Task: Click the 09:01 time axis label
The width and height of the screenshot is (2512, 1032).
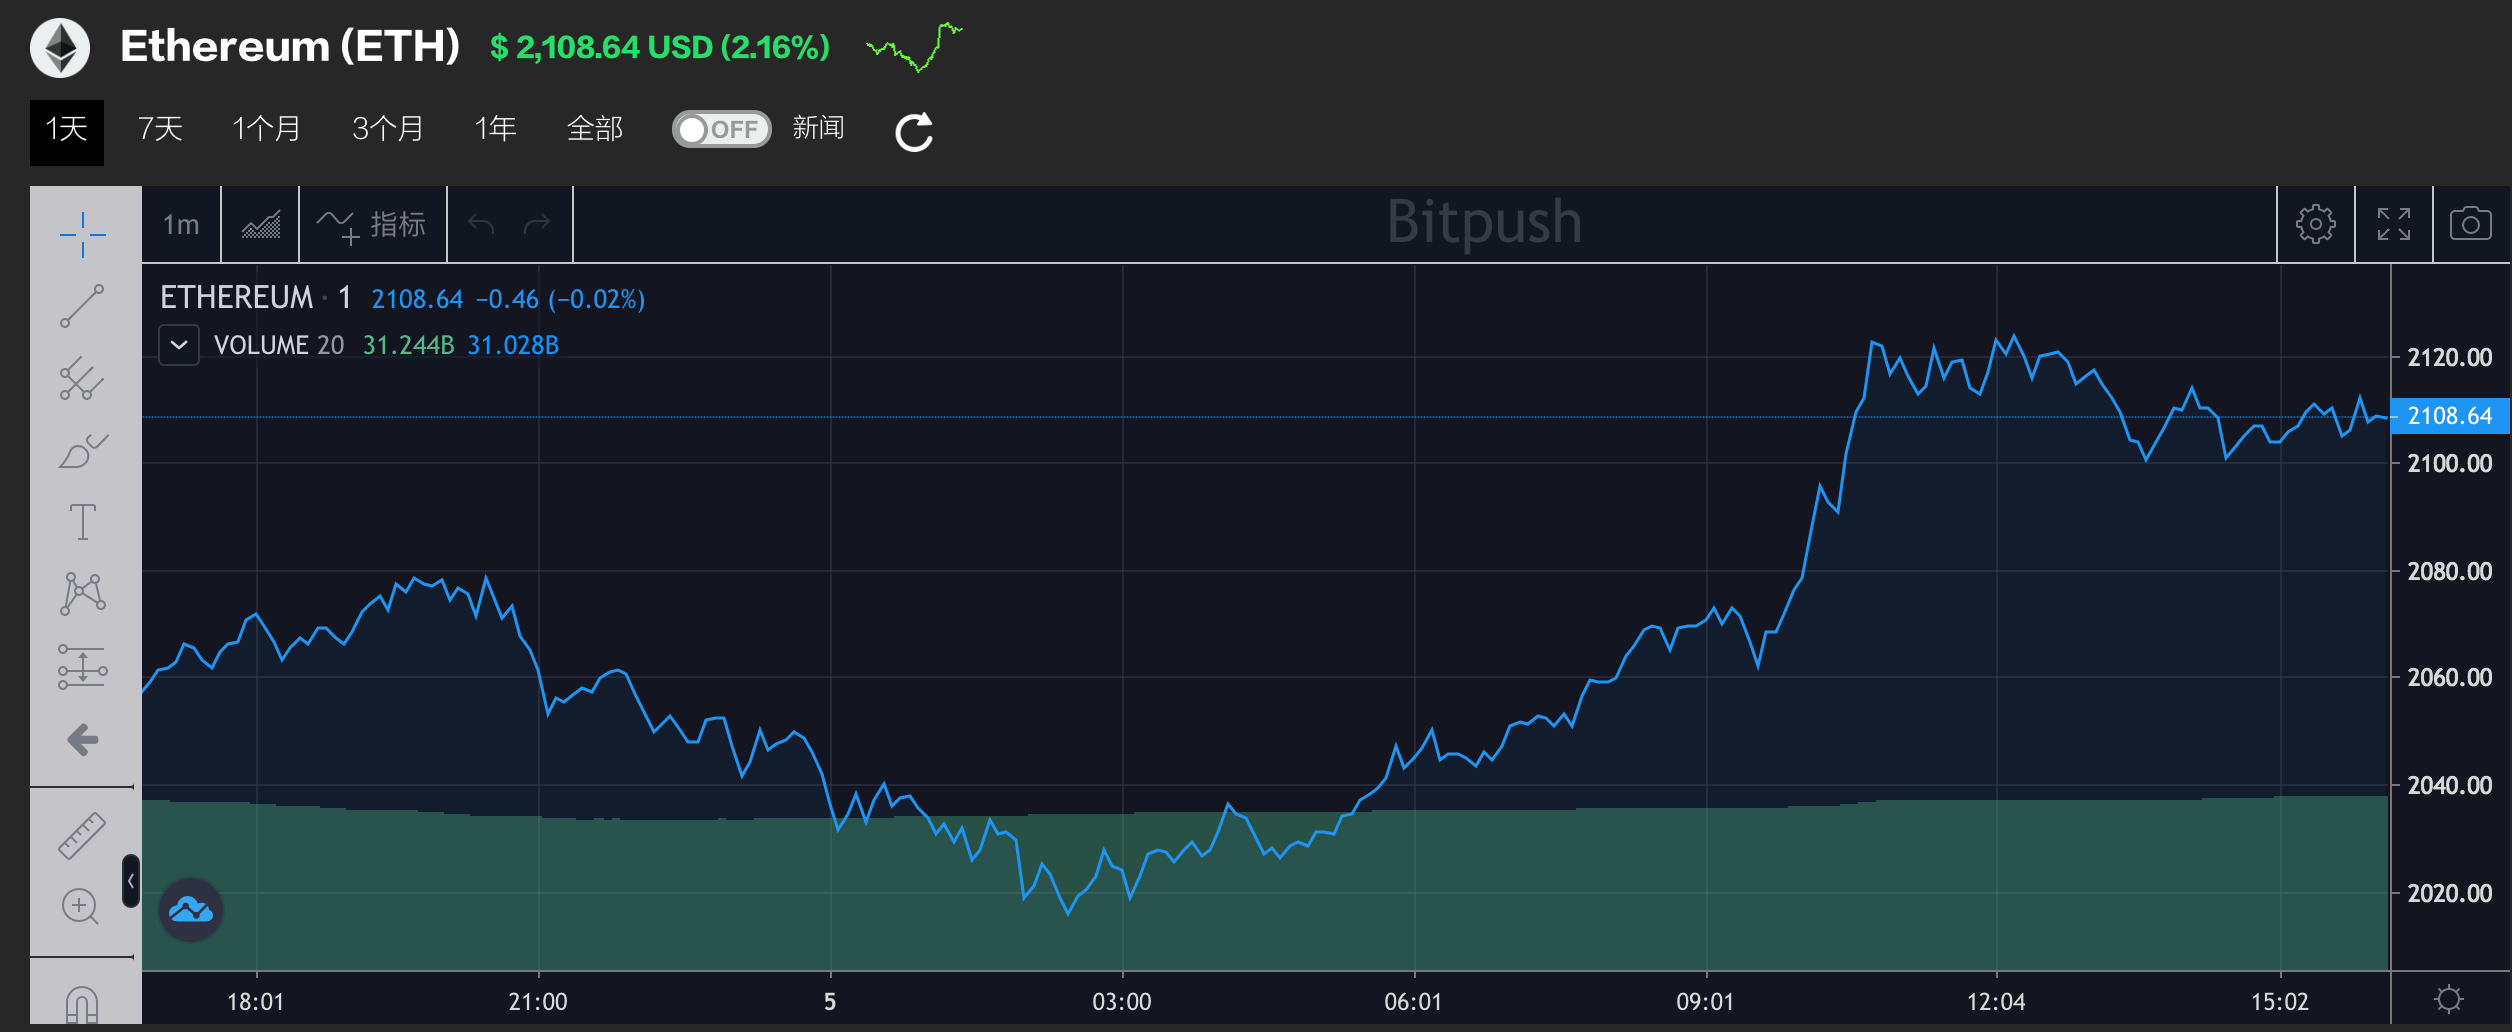Action: click(1705, 1002)
